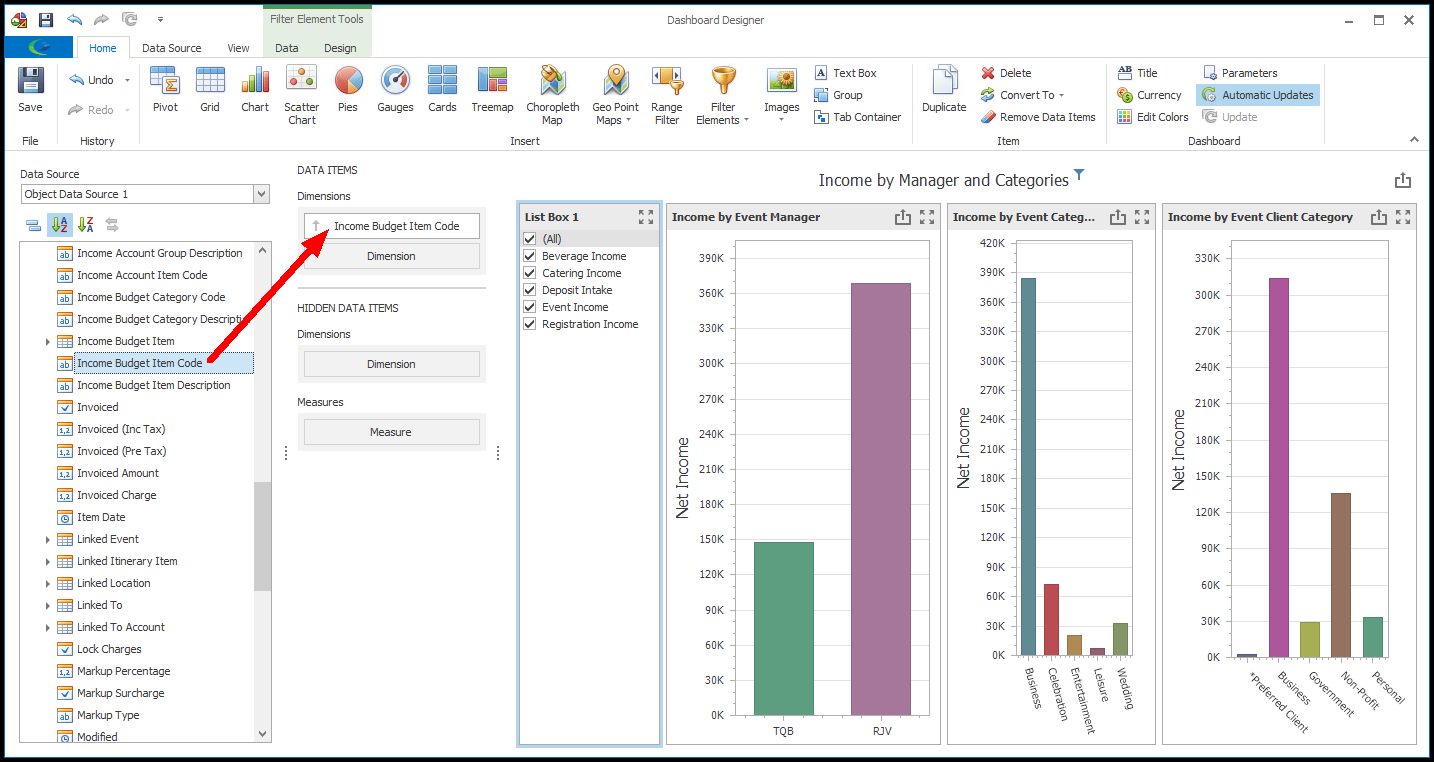Open the Design tab under Filter Element Tools
Viewport: 1434px width, 762px height.
coord(340,48)
